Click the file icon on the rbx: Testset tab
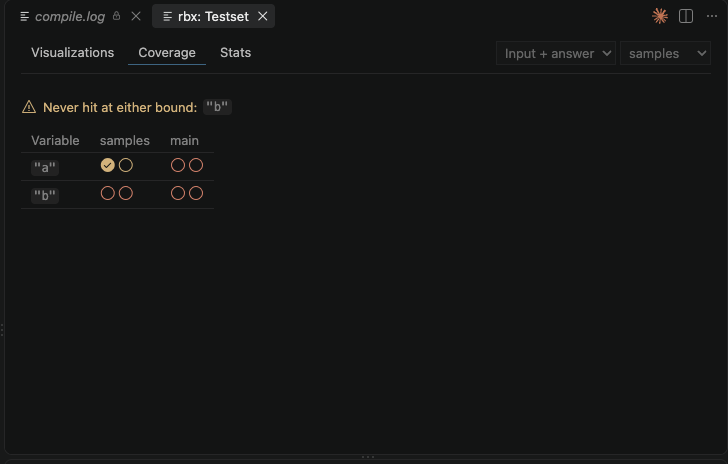The image size is (728, 464). click(x=168, y=17)
